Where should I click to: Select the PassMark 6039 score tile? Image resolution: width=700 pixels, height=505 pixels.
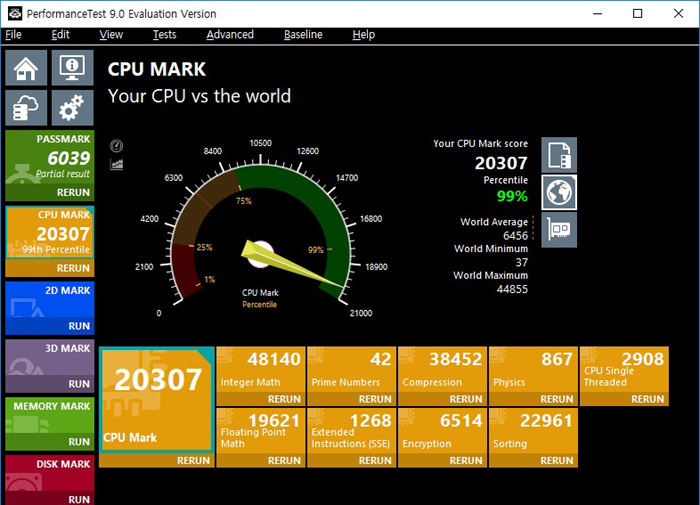click(50, 158)
